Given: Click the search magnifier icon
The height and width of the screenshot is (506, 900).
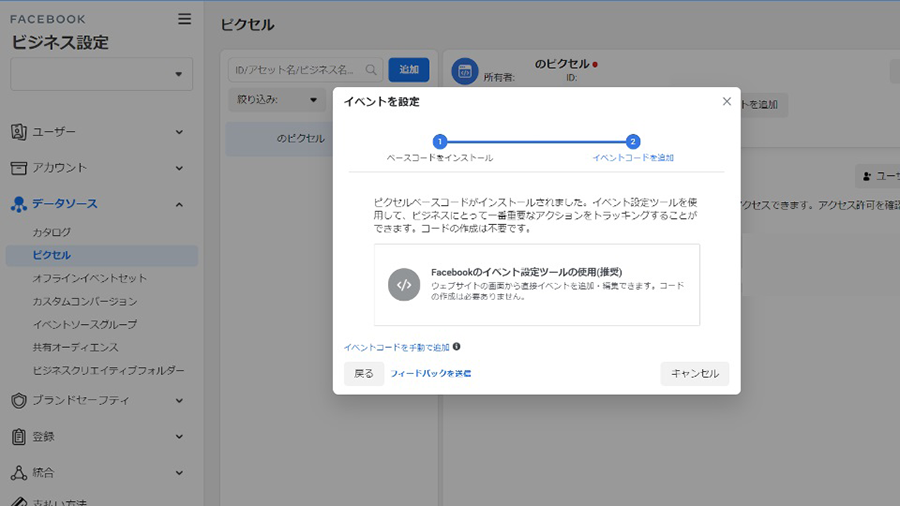Looking at the screenshot, I should tap(371, 69).
